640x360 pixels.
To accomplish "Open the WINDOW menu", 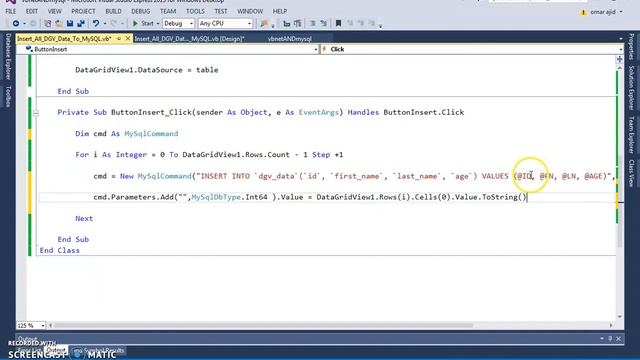I will pos(250,11).
